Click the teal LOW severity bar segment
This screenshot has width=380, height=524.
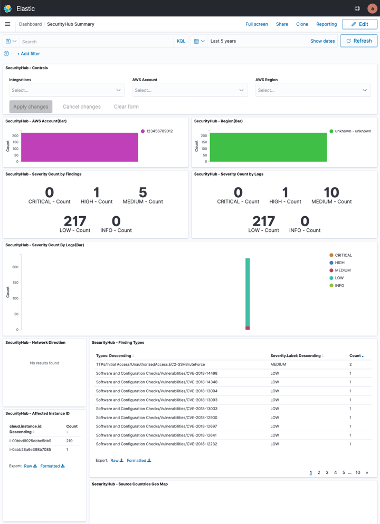pyautogui.click(x=248, y=292)
